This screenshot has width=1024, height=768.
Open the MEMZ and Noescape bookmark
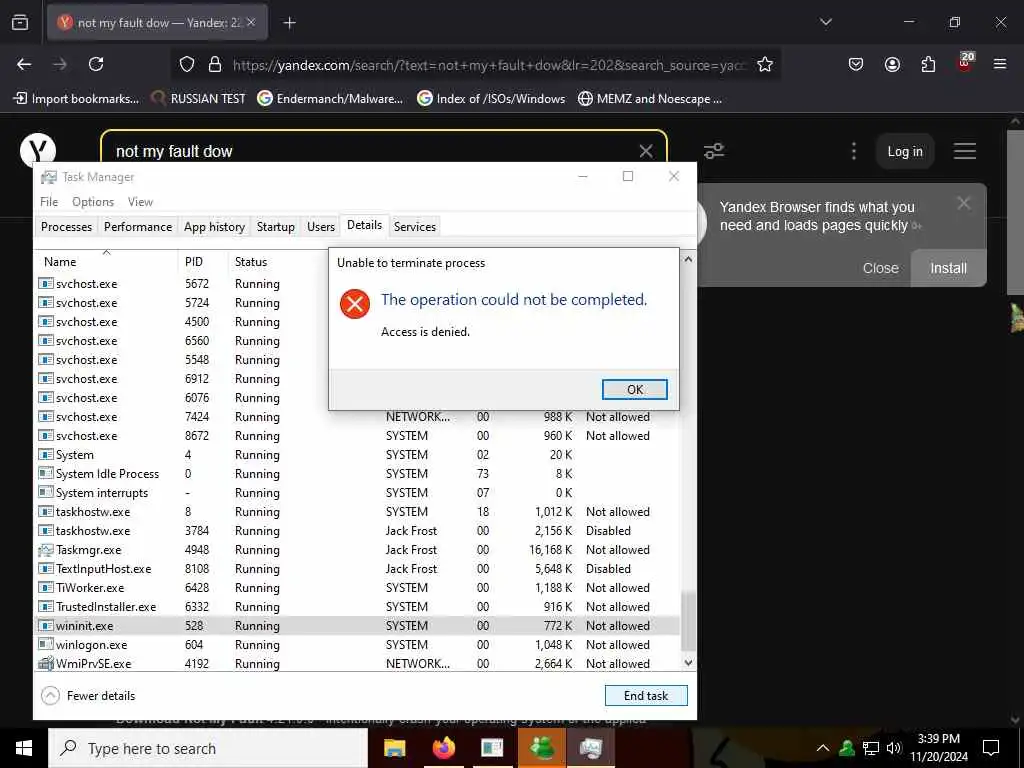(650, 99)
